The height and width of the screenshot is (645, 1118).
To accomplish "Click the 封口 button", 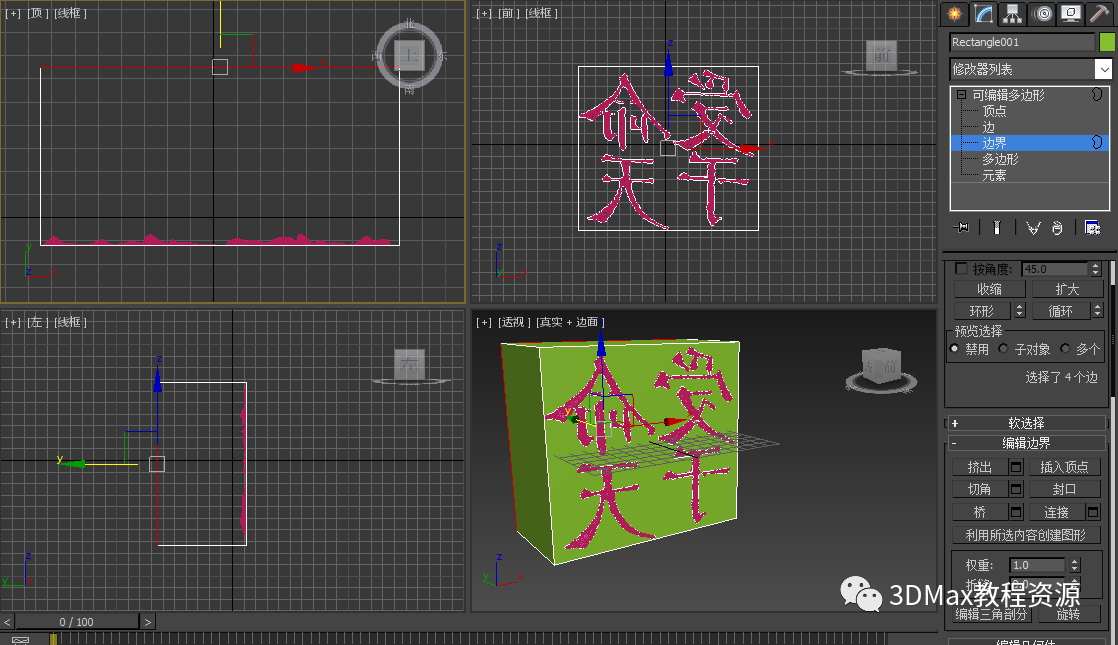I will click(x=1065, y=490).
